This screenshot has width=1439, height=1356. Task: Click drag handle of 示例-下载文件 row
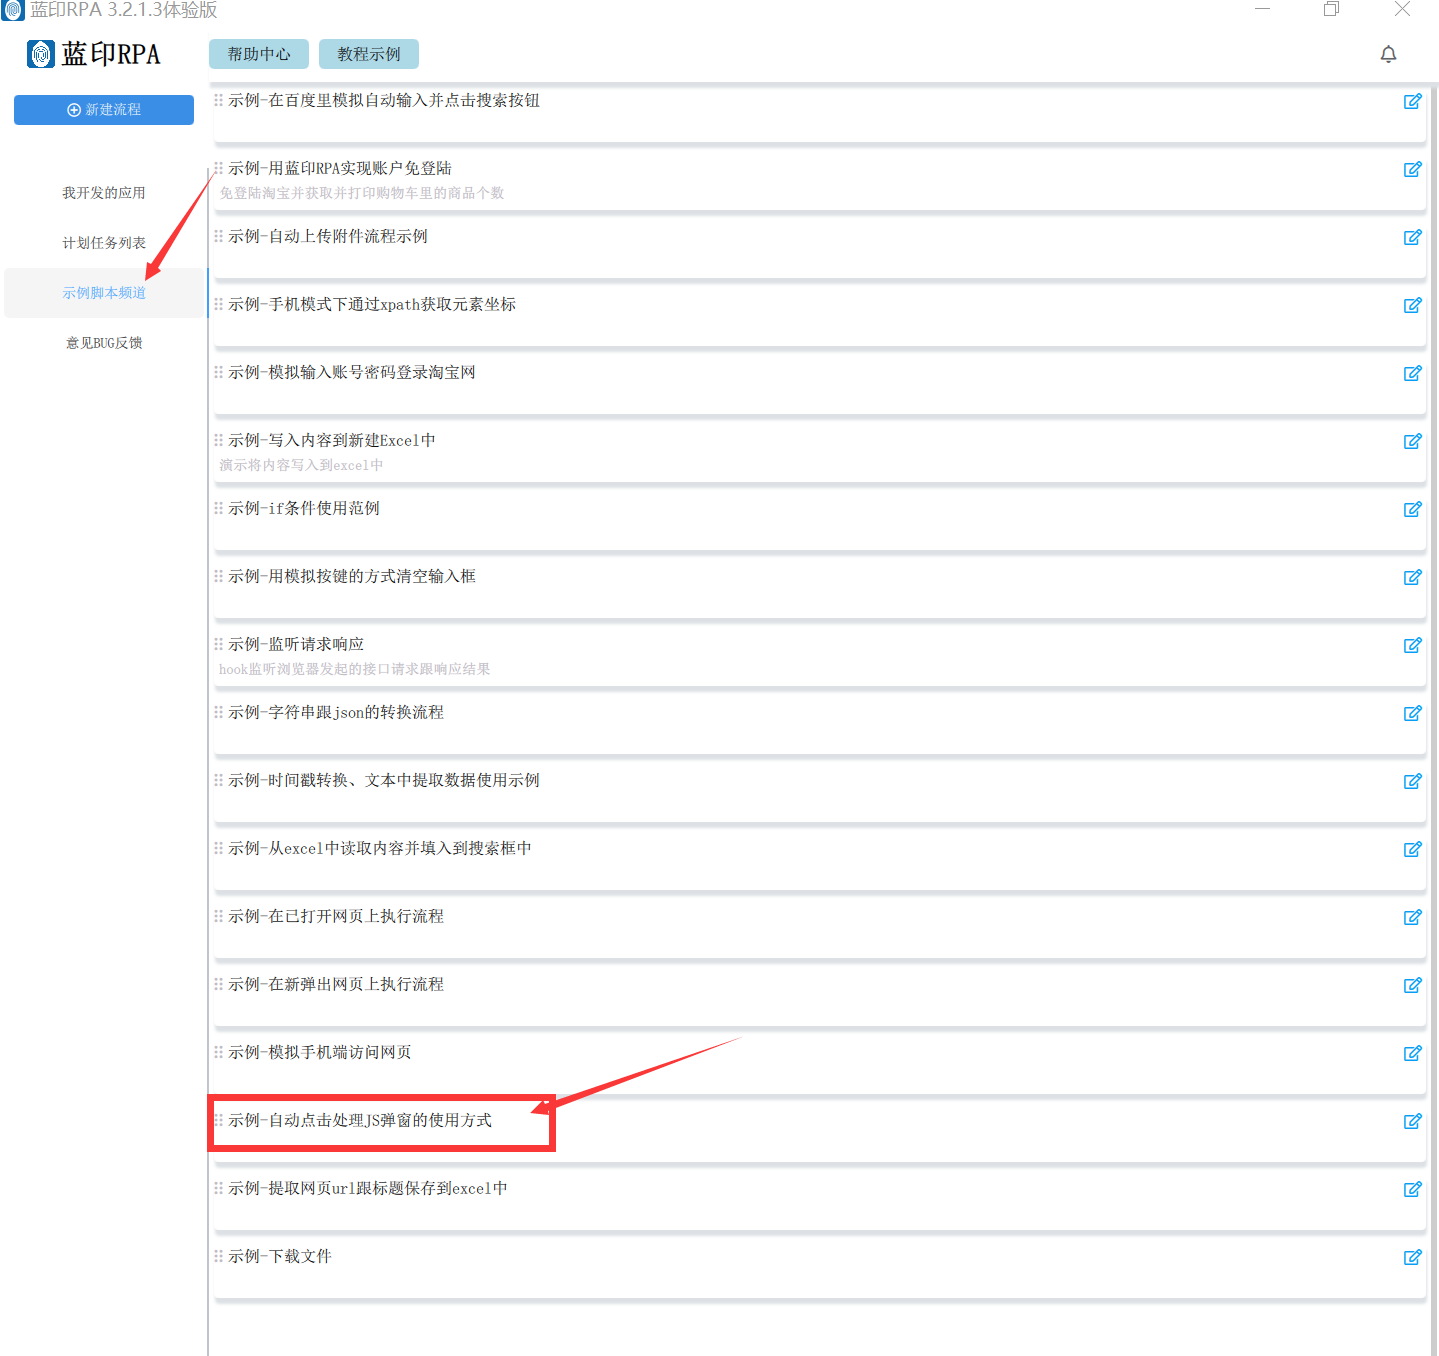pos(219,1256)
